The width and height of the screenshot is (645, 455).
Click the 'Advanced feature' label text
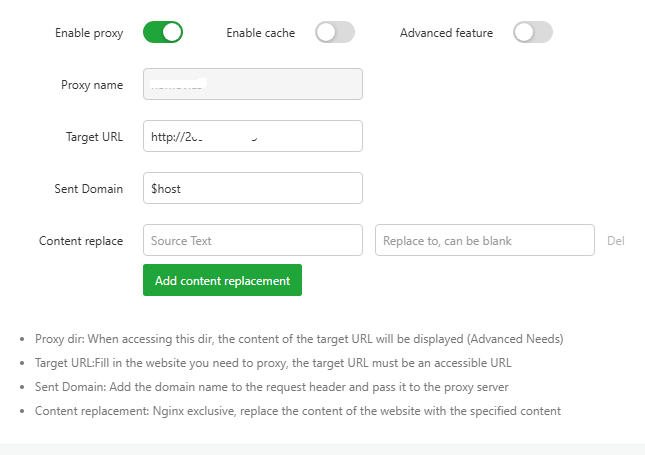tap(446, 33)
